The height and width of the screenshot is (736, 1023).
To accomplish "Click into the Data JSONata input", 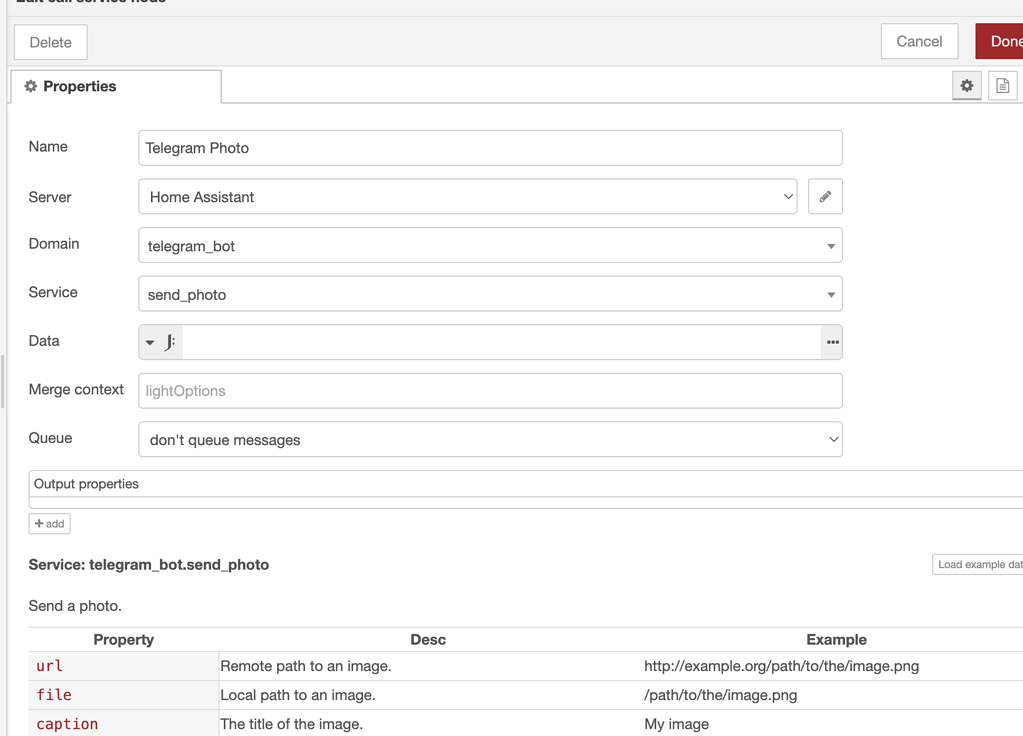I will (501, 342).
